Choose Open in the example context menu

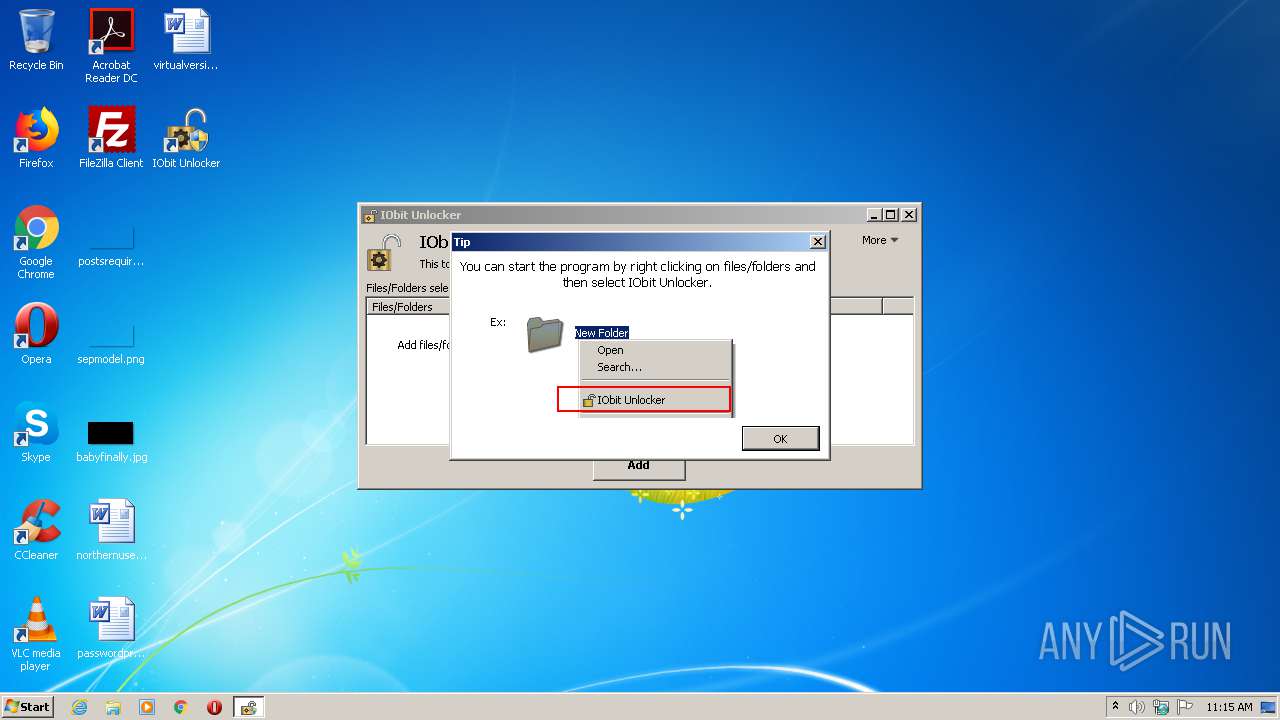[x=610, y=350]
